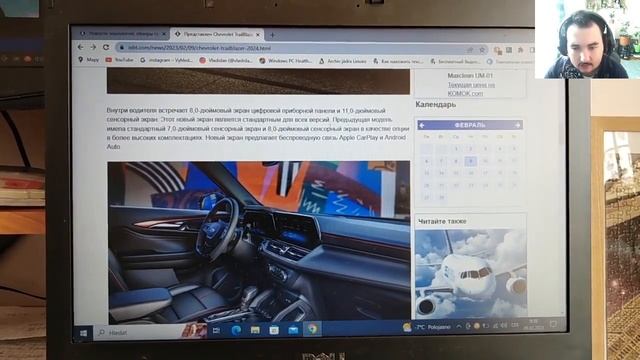The width and height of the screenshot is (640, 360).
Task: Go back with the browser back arrow
Action: 80,47
